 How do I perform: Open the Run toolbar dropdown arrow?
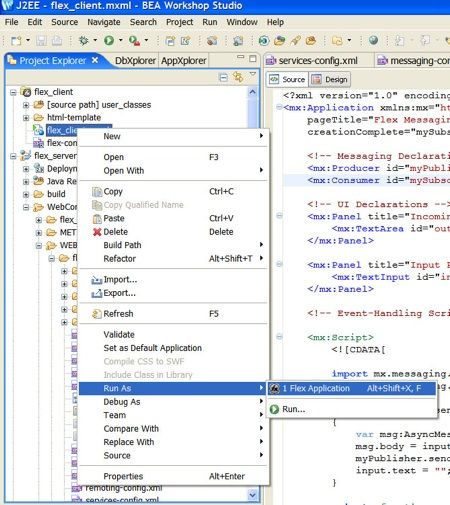tap(120, 40)
